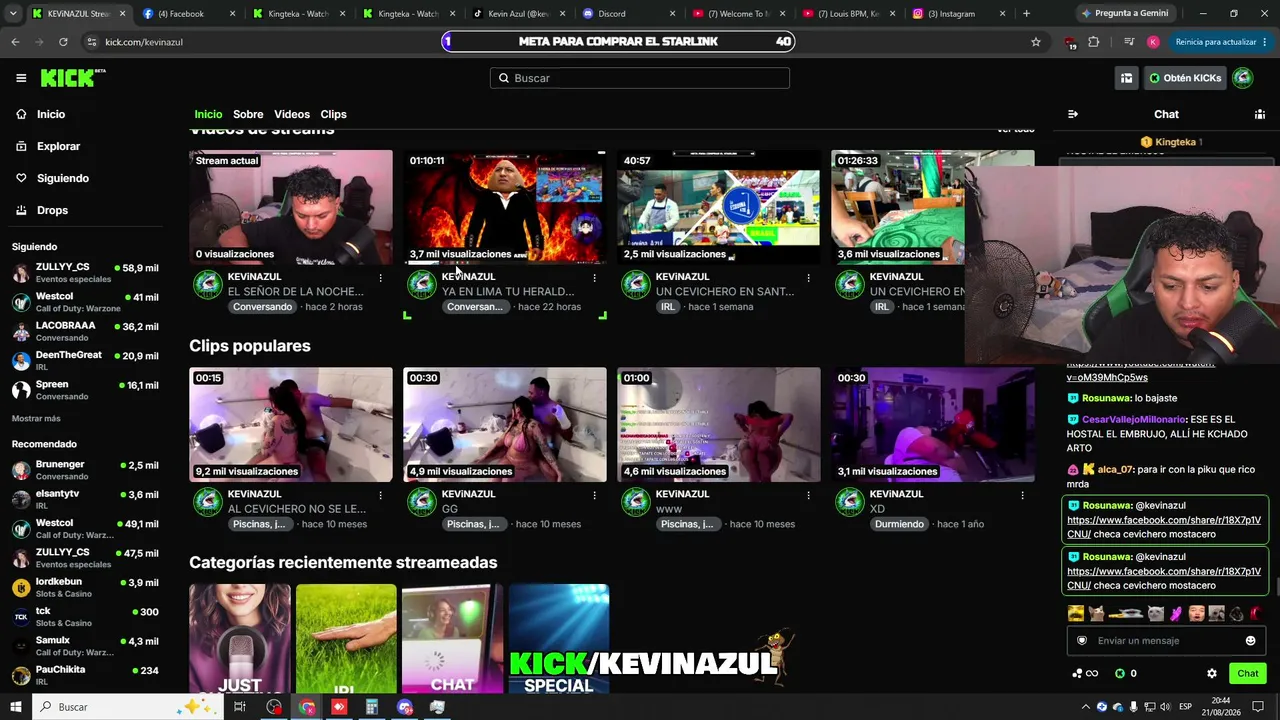Click the Enviar un mensaje chat field

pyautogui.click(x=1166, y=641)
